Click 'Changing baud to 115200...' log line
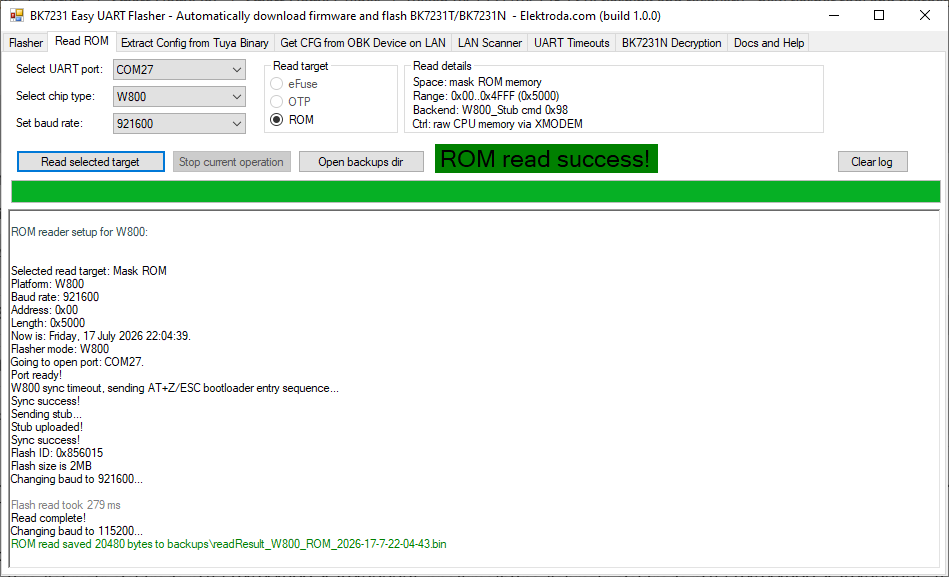This screenshot has width=949, height=577. pos(77,531)
